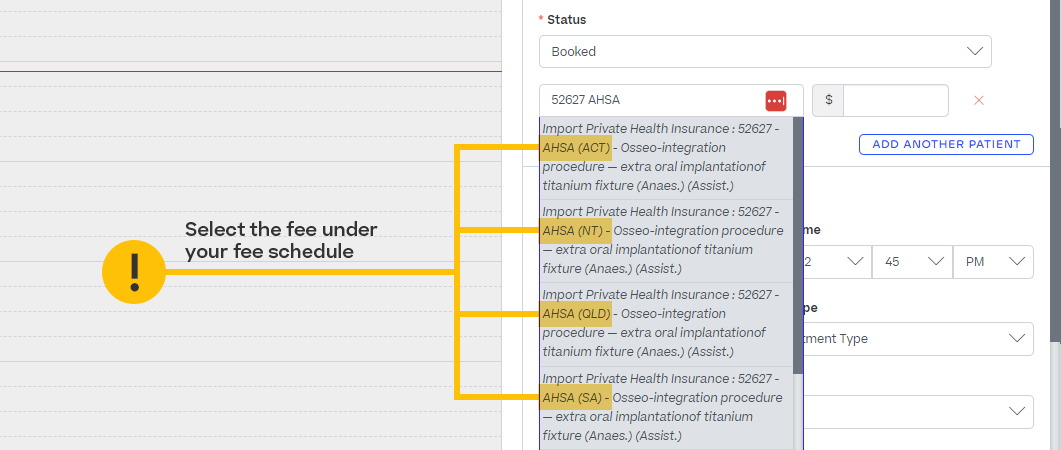Click the dollar amount input field
Screen dimensions: 1061x450
coord(895,100)
